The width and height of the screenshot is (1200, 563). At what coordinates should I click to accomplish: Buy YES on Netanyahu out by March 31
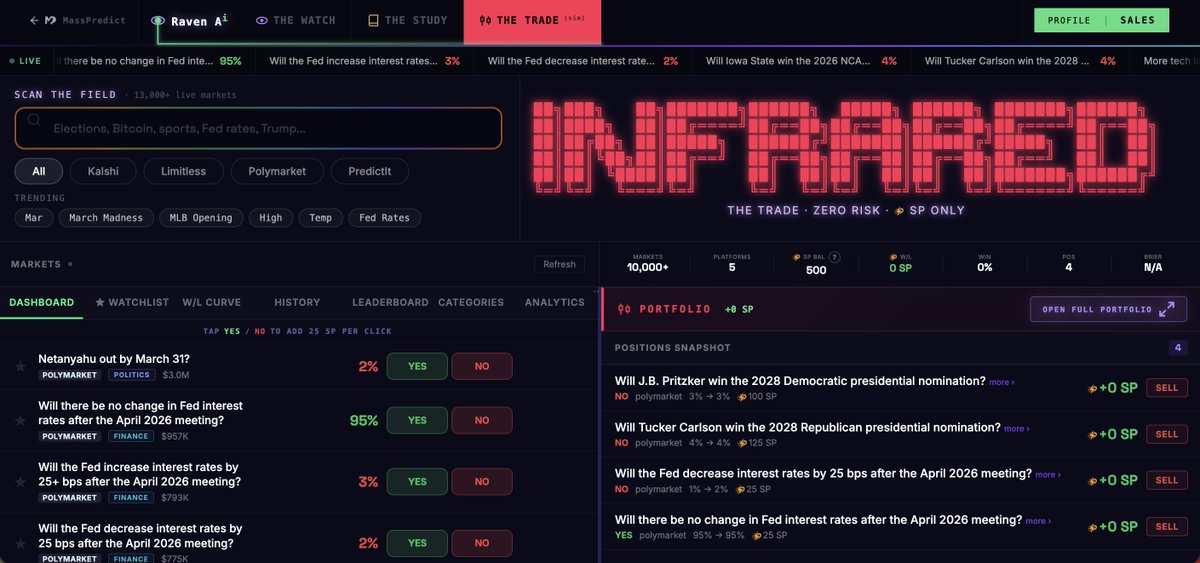click(x=417, y=366)
